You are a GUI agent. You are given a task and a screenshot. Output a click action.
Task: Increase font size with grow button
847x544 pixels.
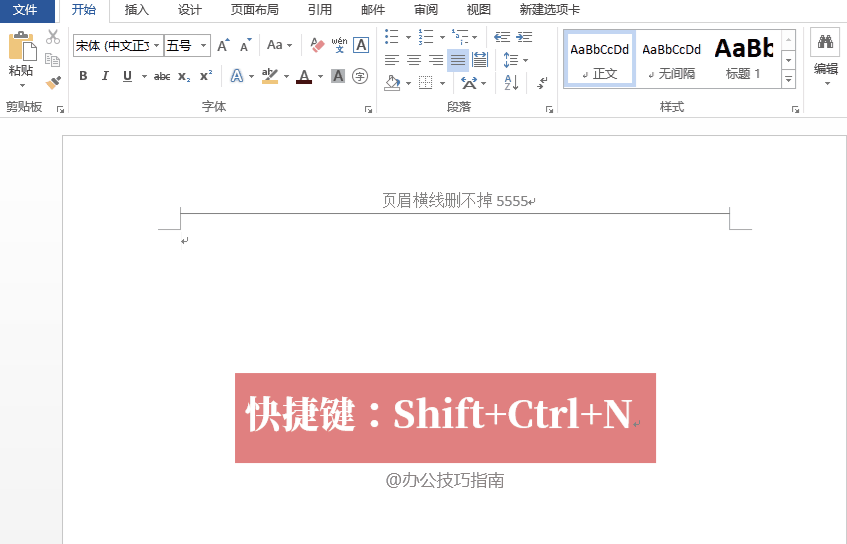[x=223, y=45]
